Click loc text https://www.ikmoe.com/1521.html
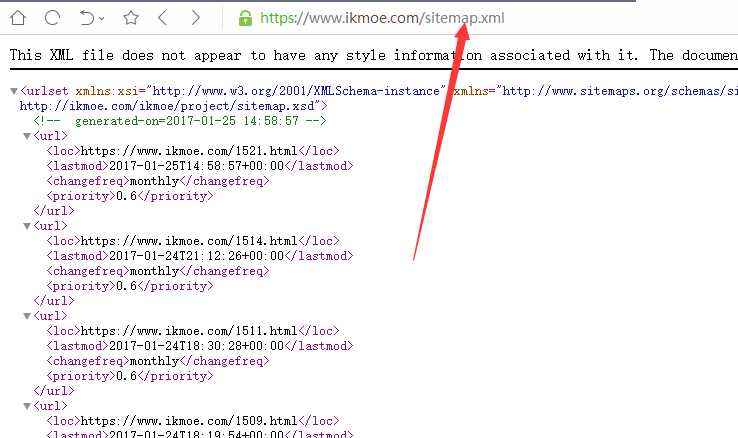Viewport: 738px width, 438px height. [x=189, y=151]
